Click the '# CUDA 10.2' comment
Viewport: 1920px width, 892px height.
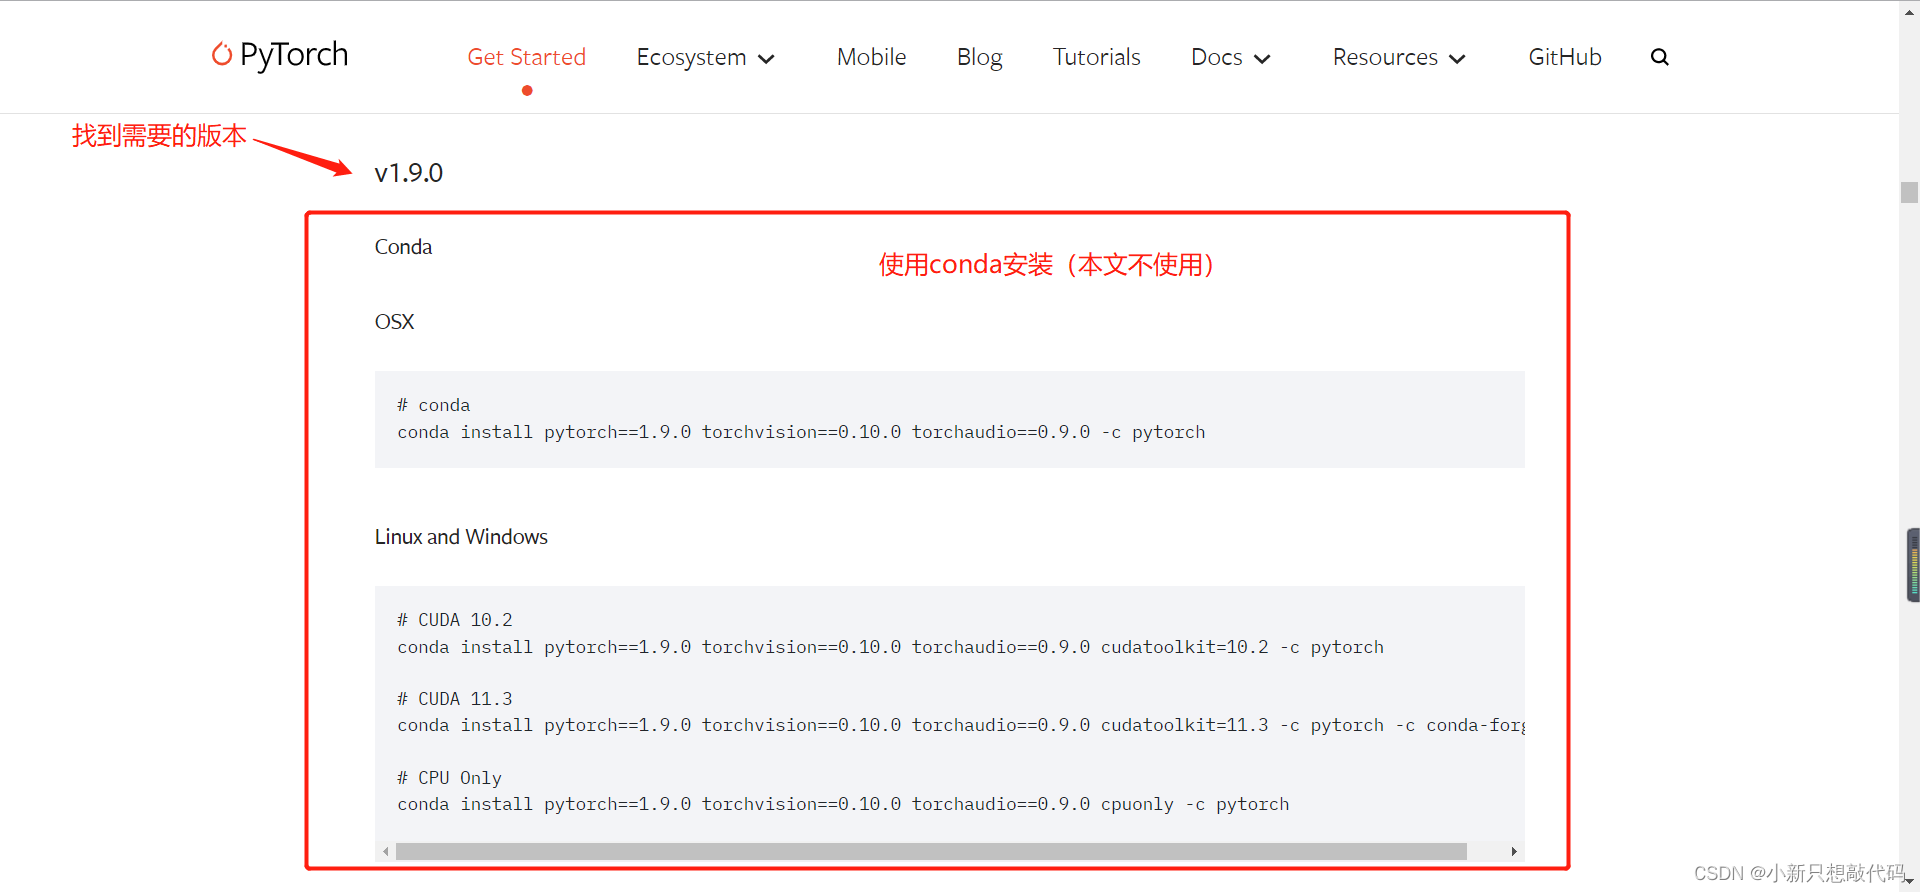pyautogui.click(x=454, y=620)
